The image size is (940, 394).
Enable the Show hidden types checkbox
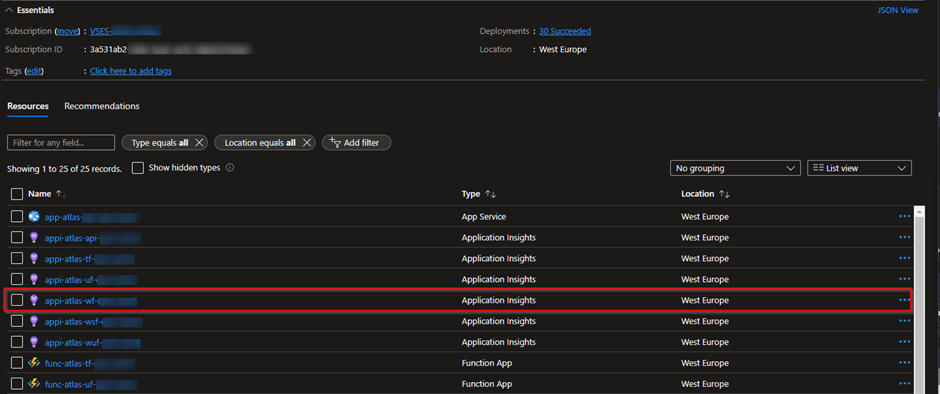[x=138, y=168]
